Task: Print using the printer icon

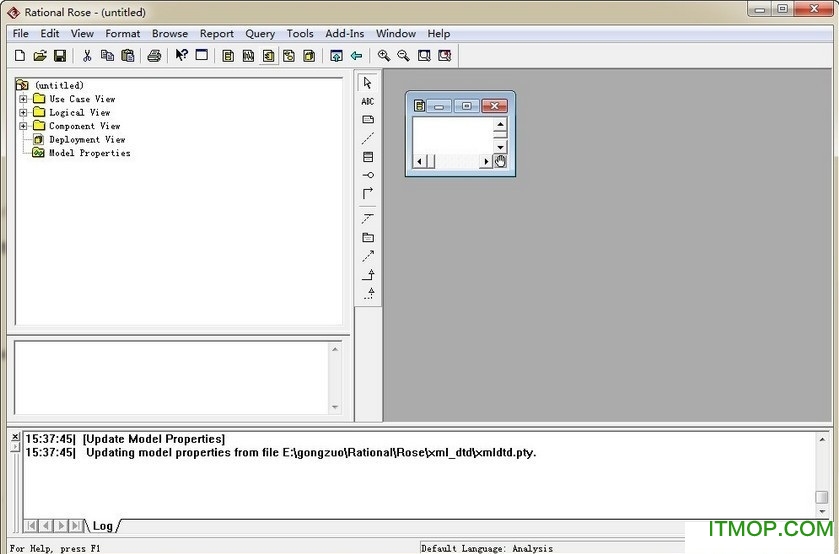Action: [x=154, y=56]
